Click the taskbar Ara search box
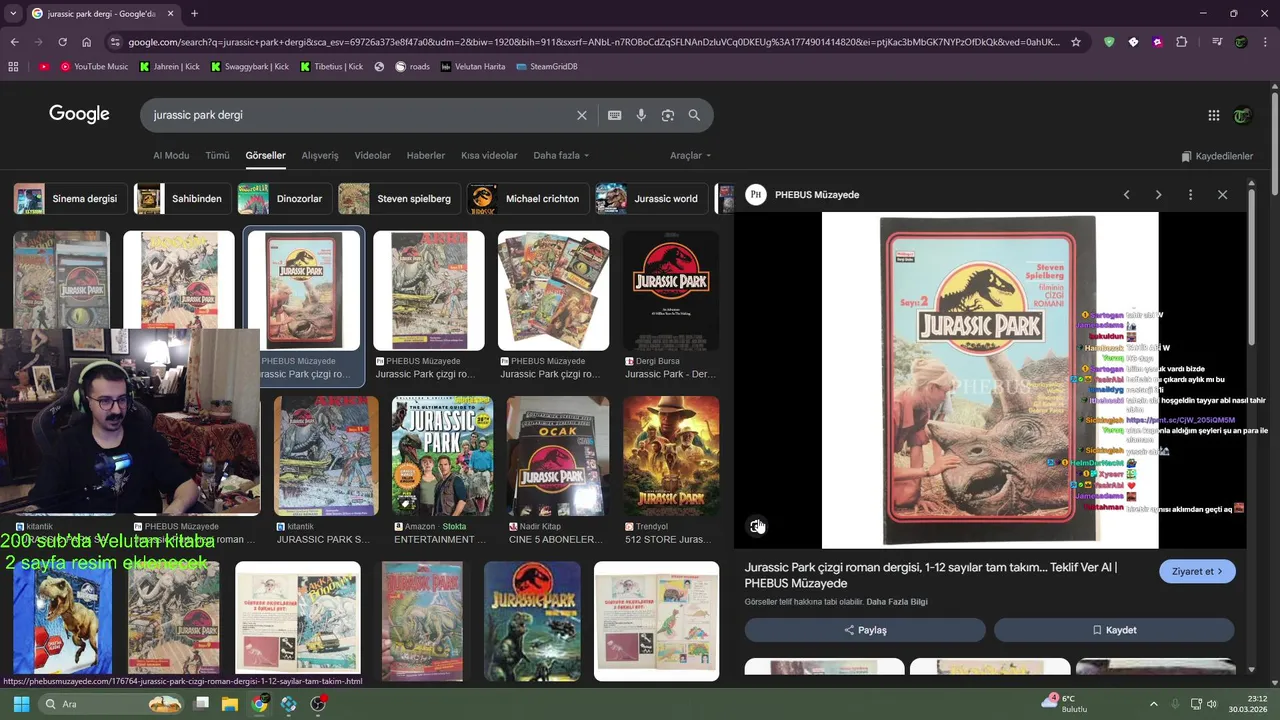The height and width of the screenshot is (720, 1280). (x=112, y=704)
